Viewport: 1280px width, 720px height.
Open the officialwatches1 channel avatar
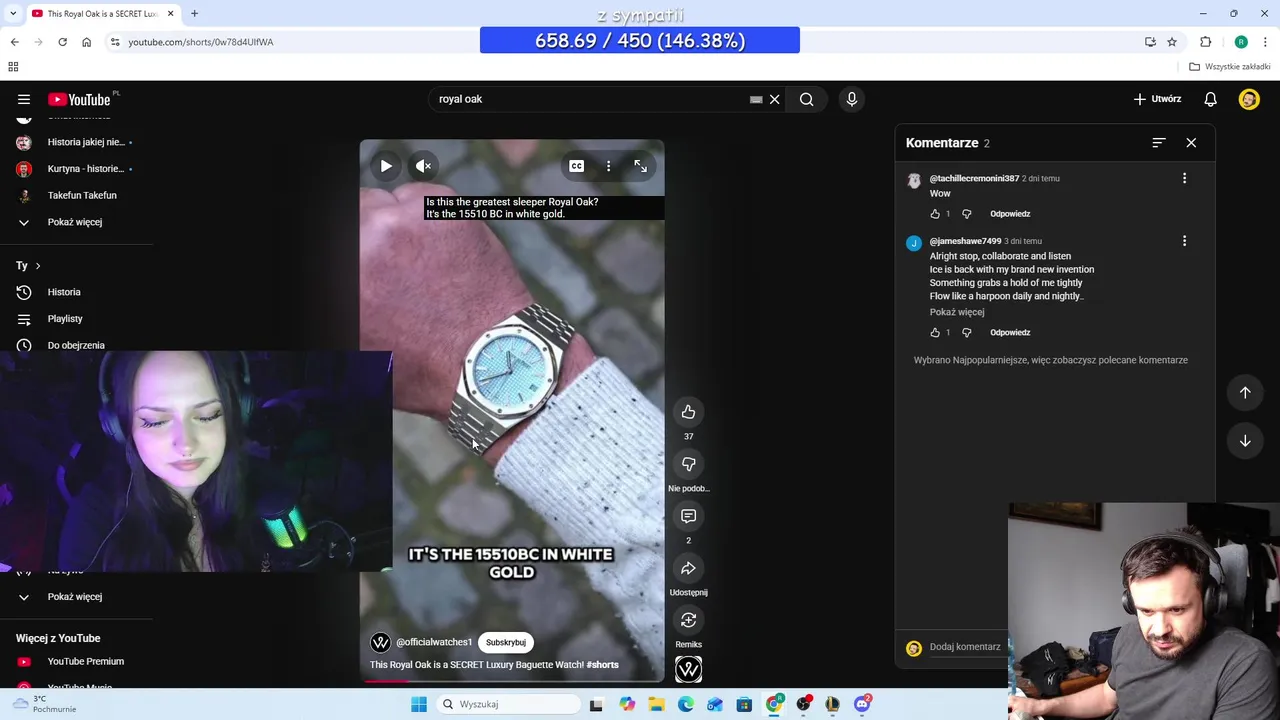click(380, 642)
